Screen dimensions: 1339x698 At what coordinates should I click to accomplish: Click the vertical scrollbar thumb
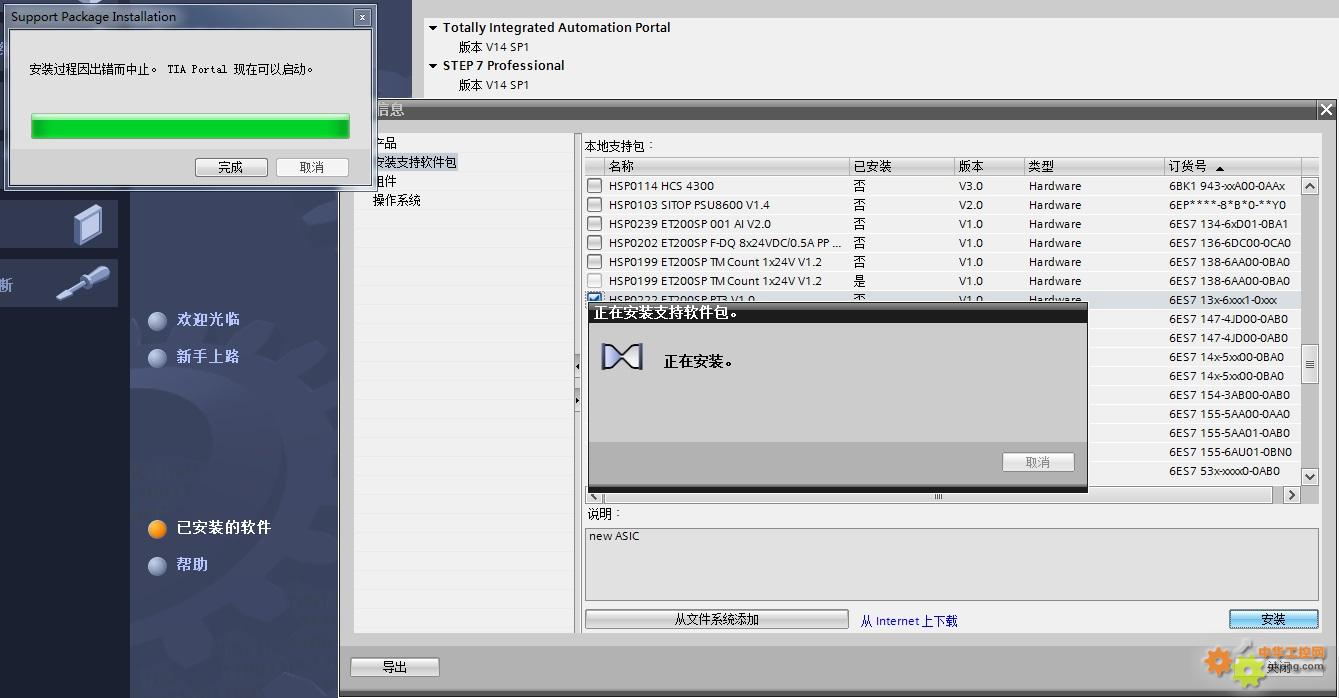pos(1309,365)
